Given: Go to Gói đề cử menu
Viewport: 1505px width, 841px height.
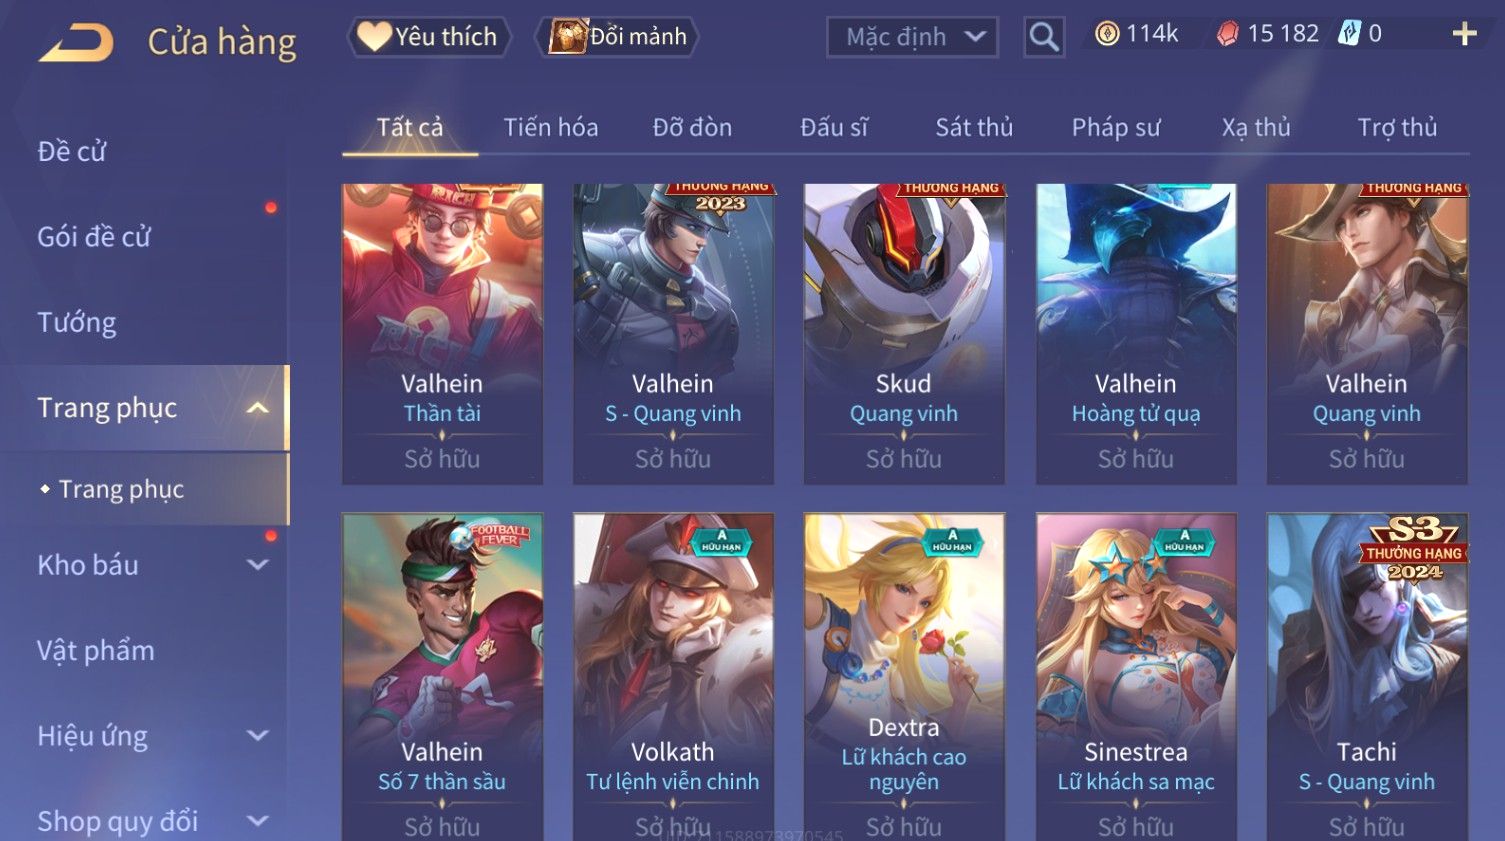Looking at the screenshot, I should [94, 237].
